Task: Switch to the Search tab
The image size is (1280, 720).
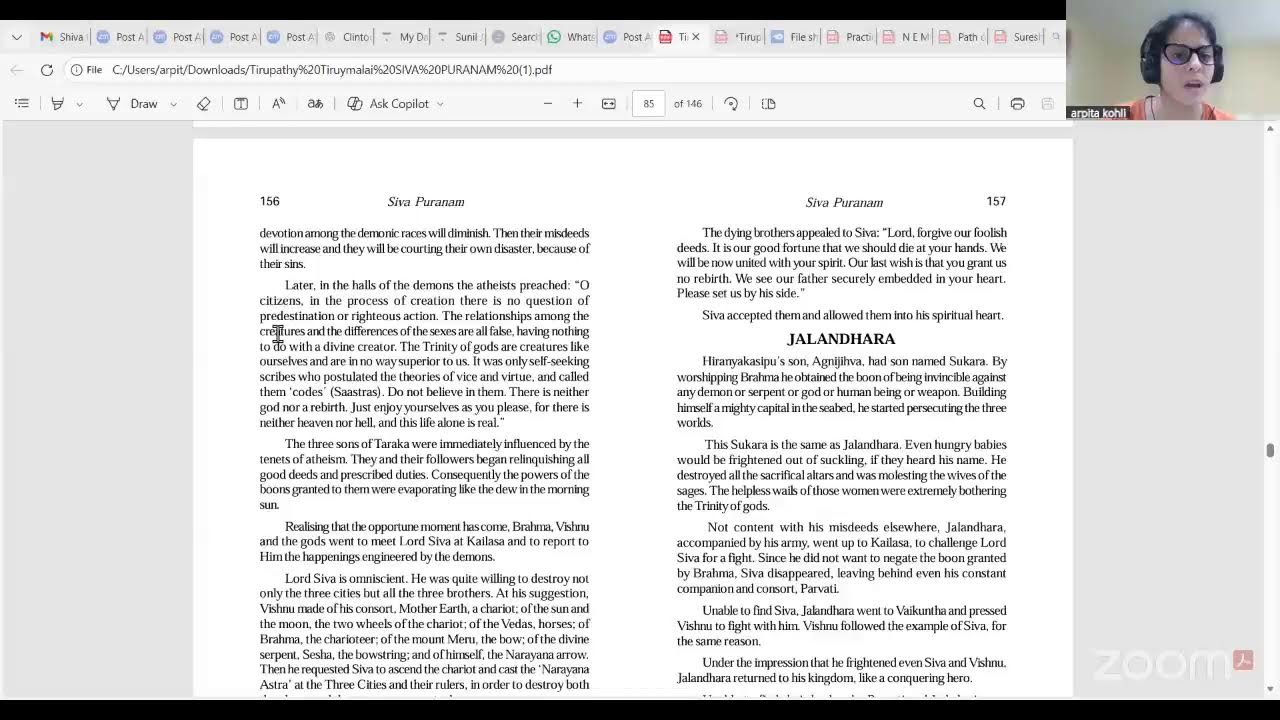Action: 516,37
